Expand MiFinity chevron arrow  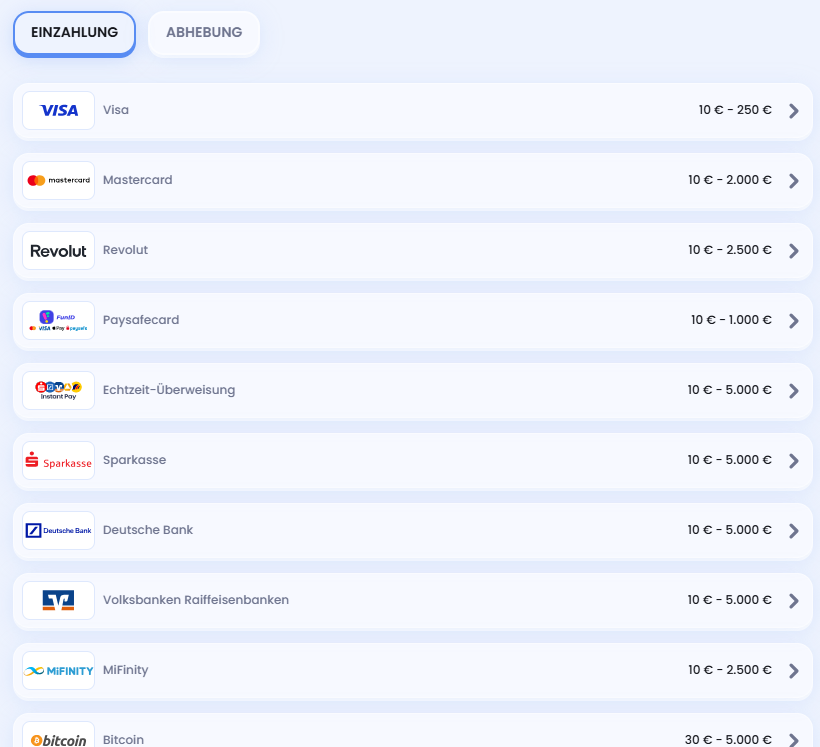[794, 672]
